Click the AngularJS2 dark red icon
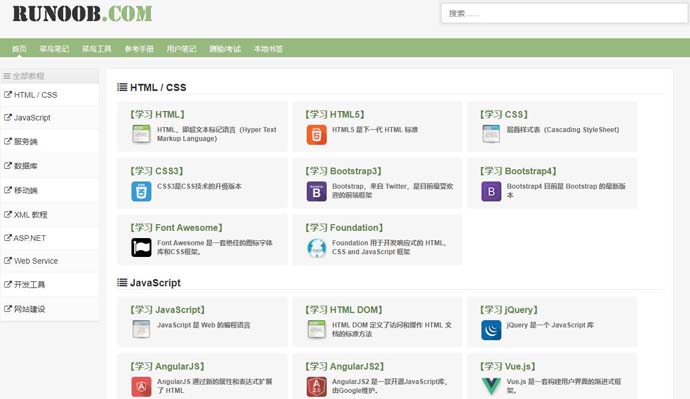The width and height of the screenshot is (690, 399). [x=316, y=387]
